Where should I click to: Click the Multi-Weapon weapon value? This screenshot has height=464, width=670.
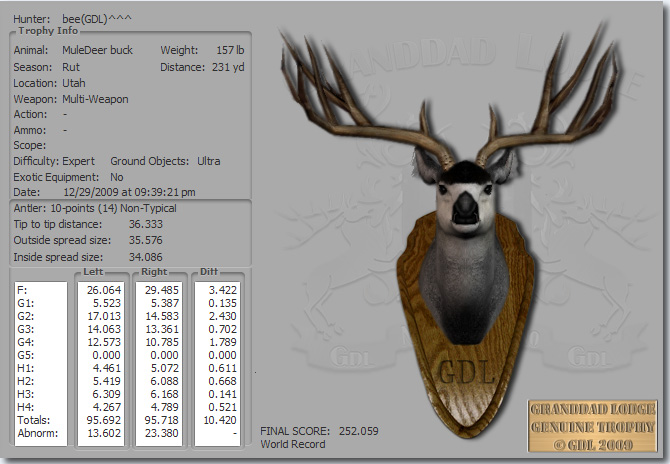tap(95, 99)
